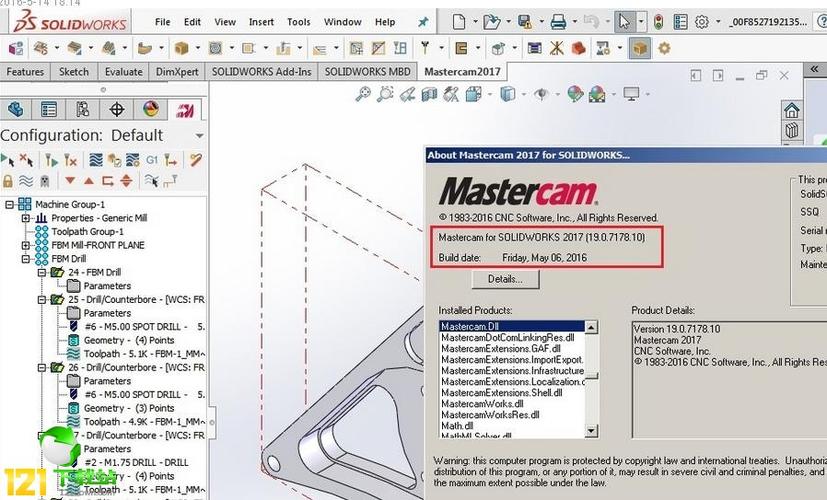Select Mastercam.Dll in Installed Products
Viewport: 827px width, 500px height.
coord(512,326)
